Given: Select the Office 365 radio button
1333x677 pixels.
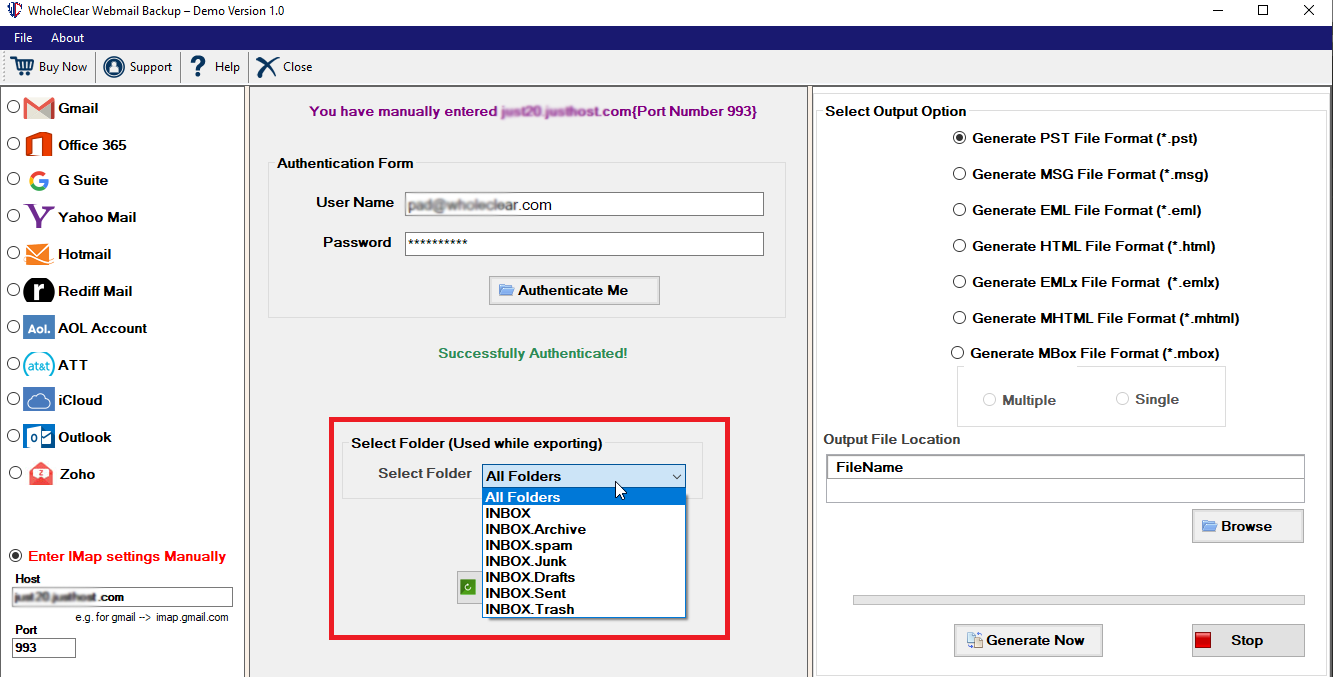Looking at the screenshot, I should coord(13,143).
